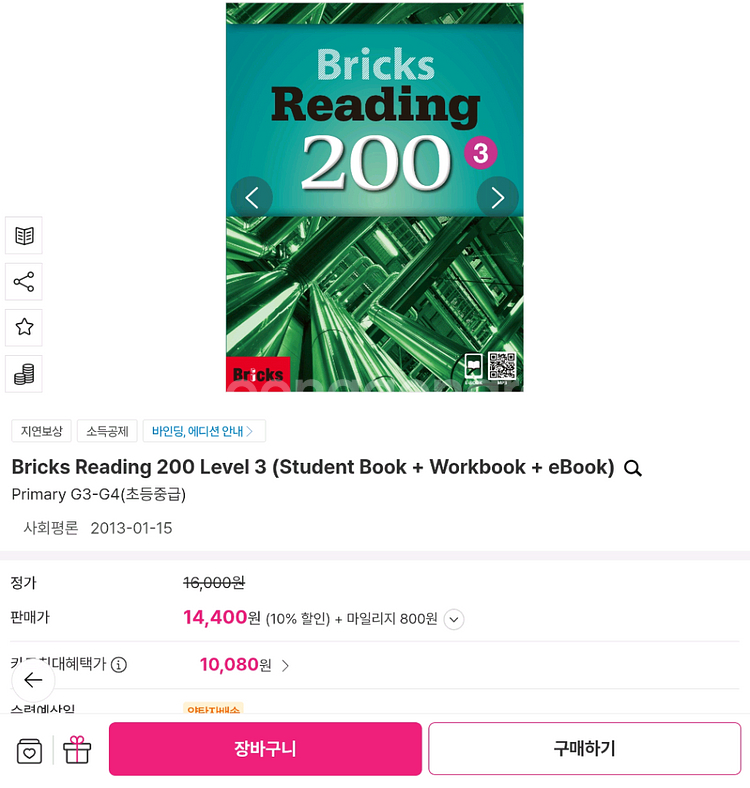Show next book cover image

[497, 198]
